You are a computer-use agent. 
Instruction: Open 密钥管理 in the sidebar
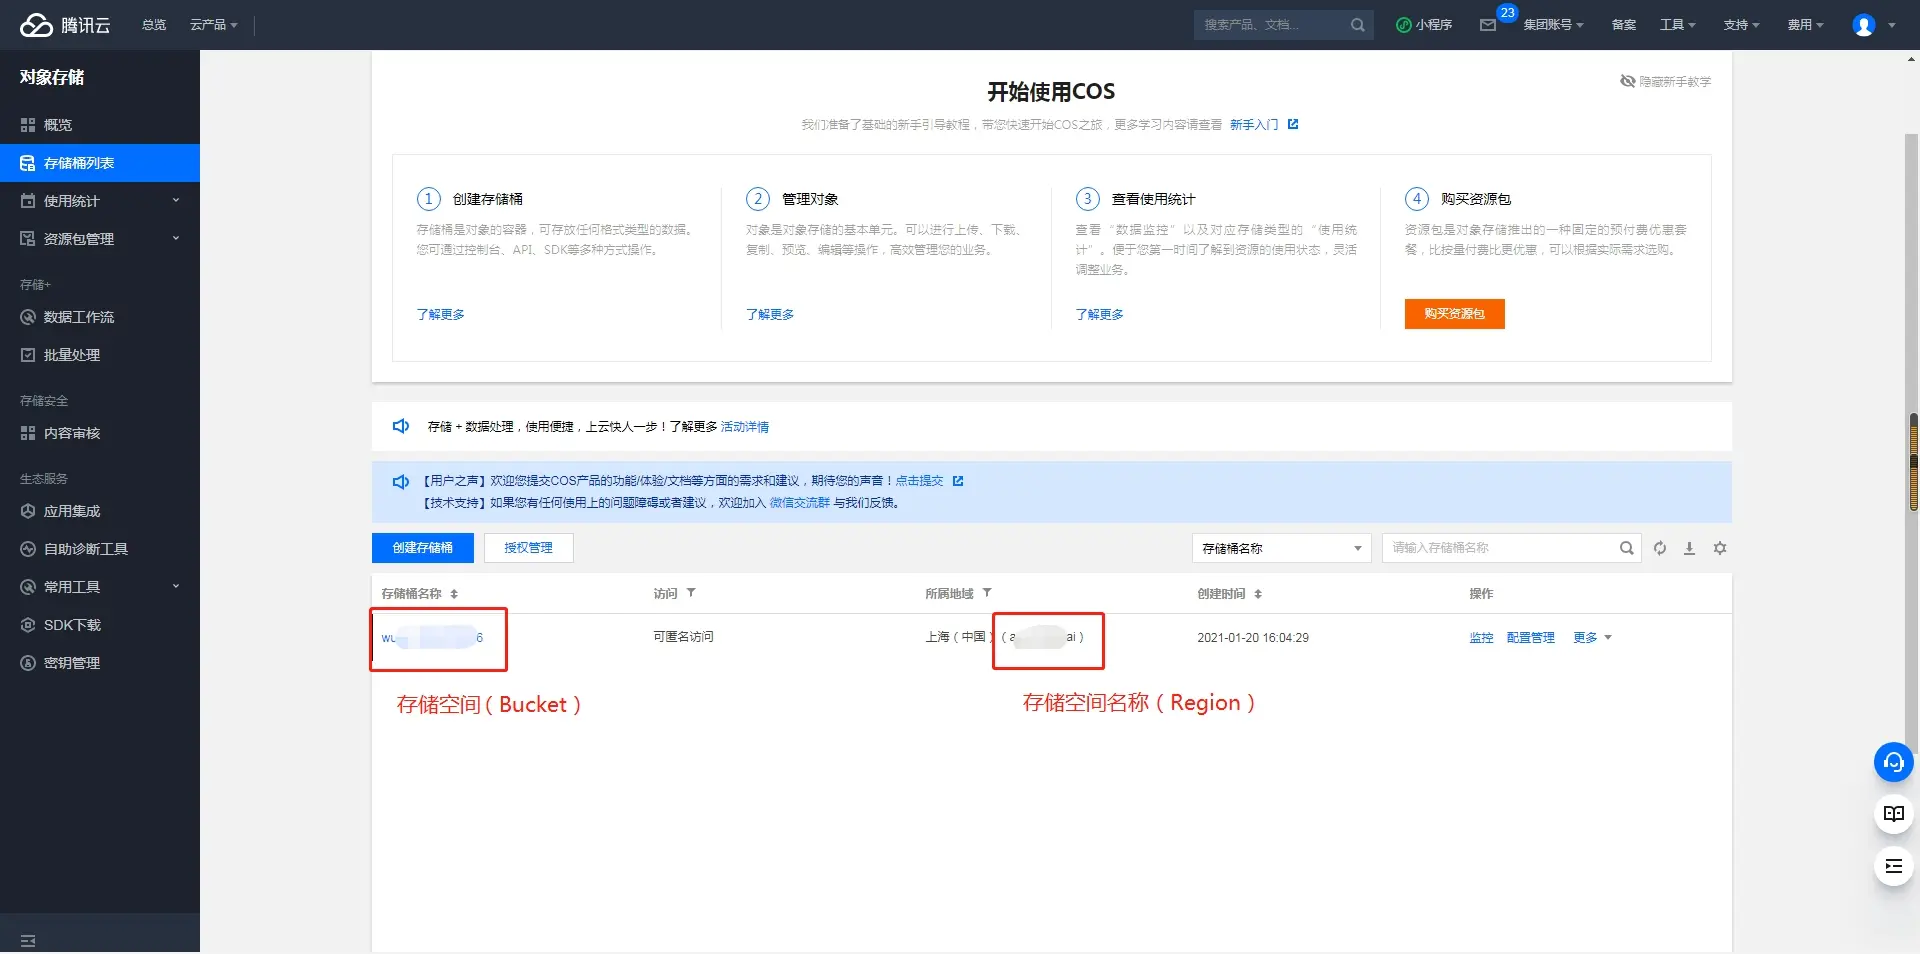[72, 663]
